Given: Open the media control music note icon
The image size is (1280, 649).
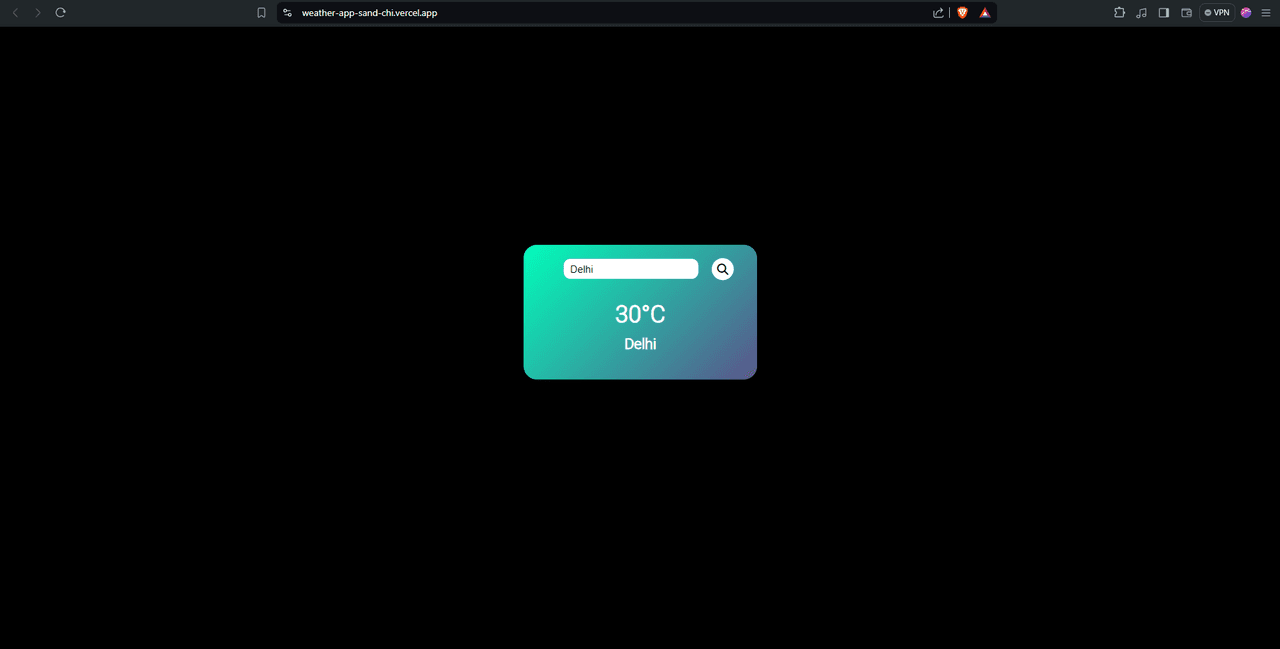Looking at the screenshot, I should [1141, 13].
